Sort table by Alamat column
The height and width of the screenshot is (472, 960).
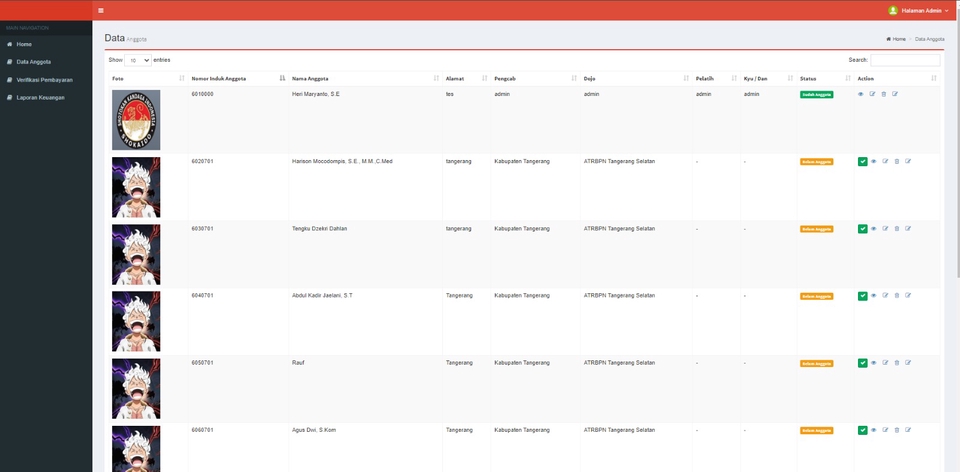pyautogui.click(x=467, y=78)
